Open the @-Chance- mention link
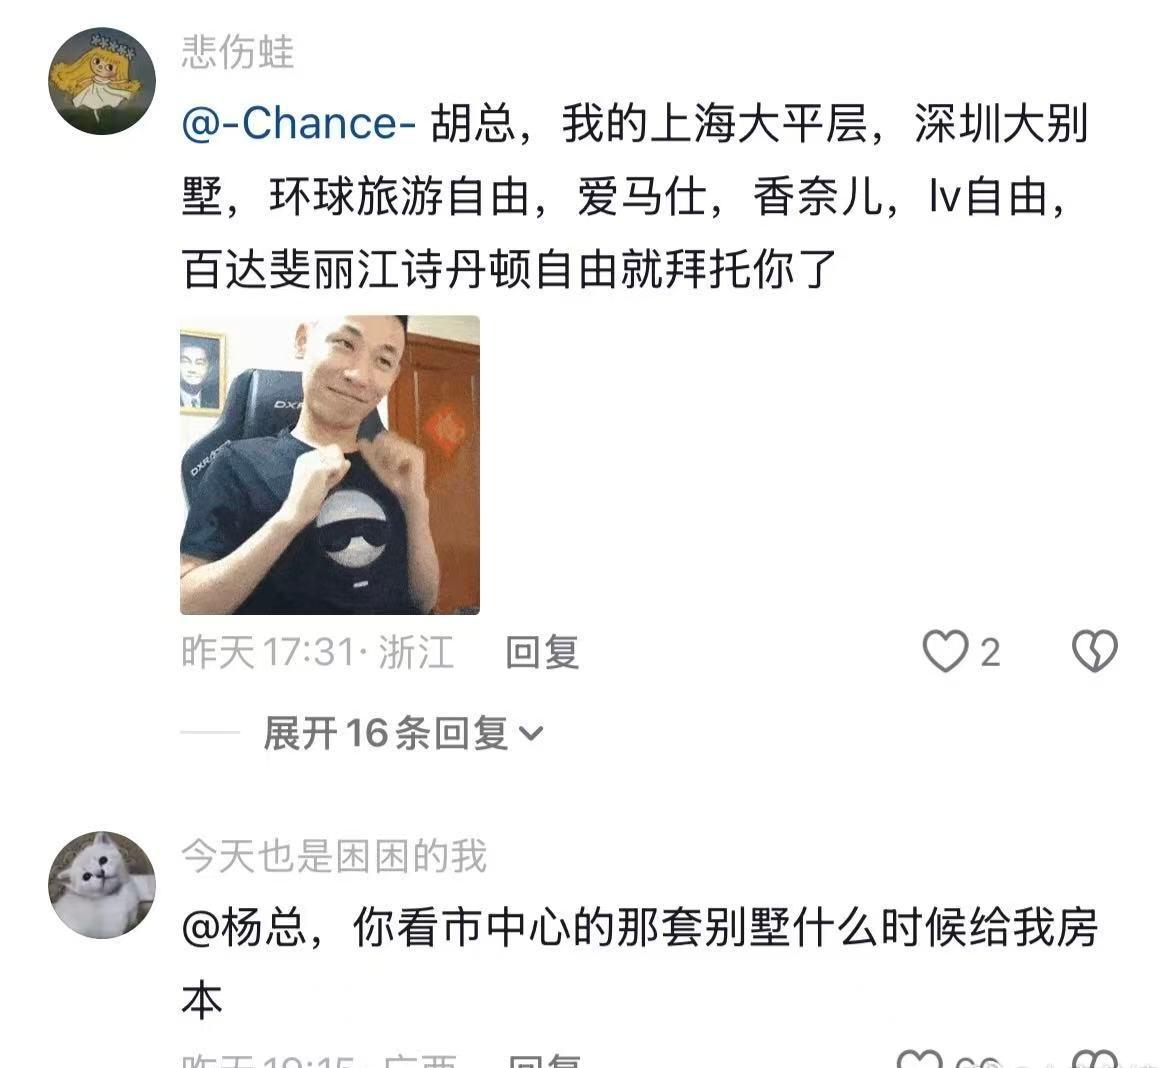 [x=298, y=124]
